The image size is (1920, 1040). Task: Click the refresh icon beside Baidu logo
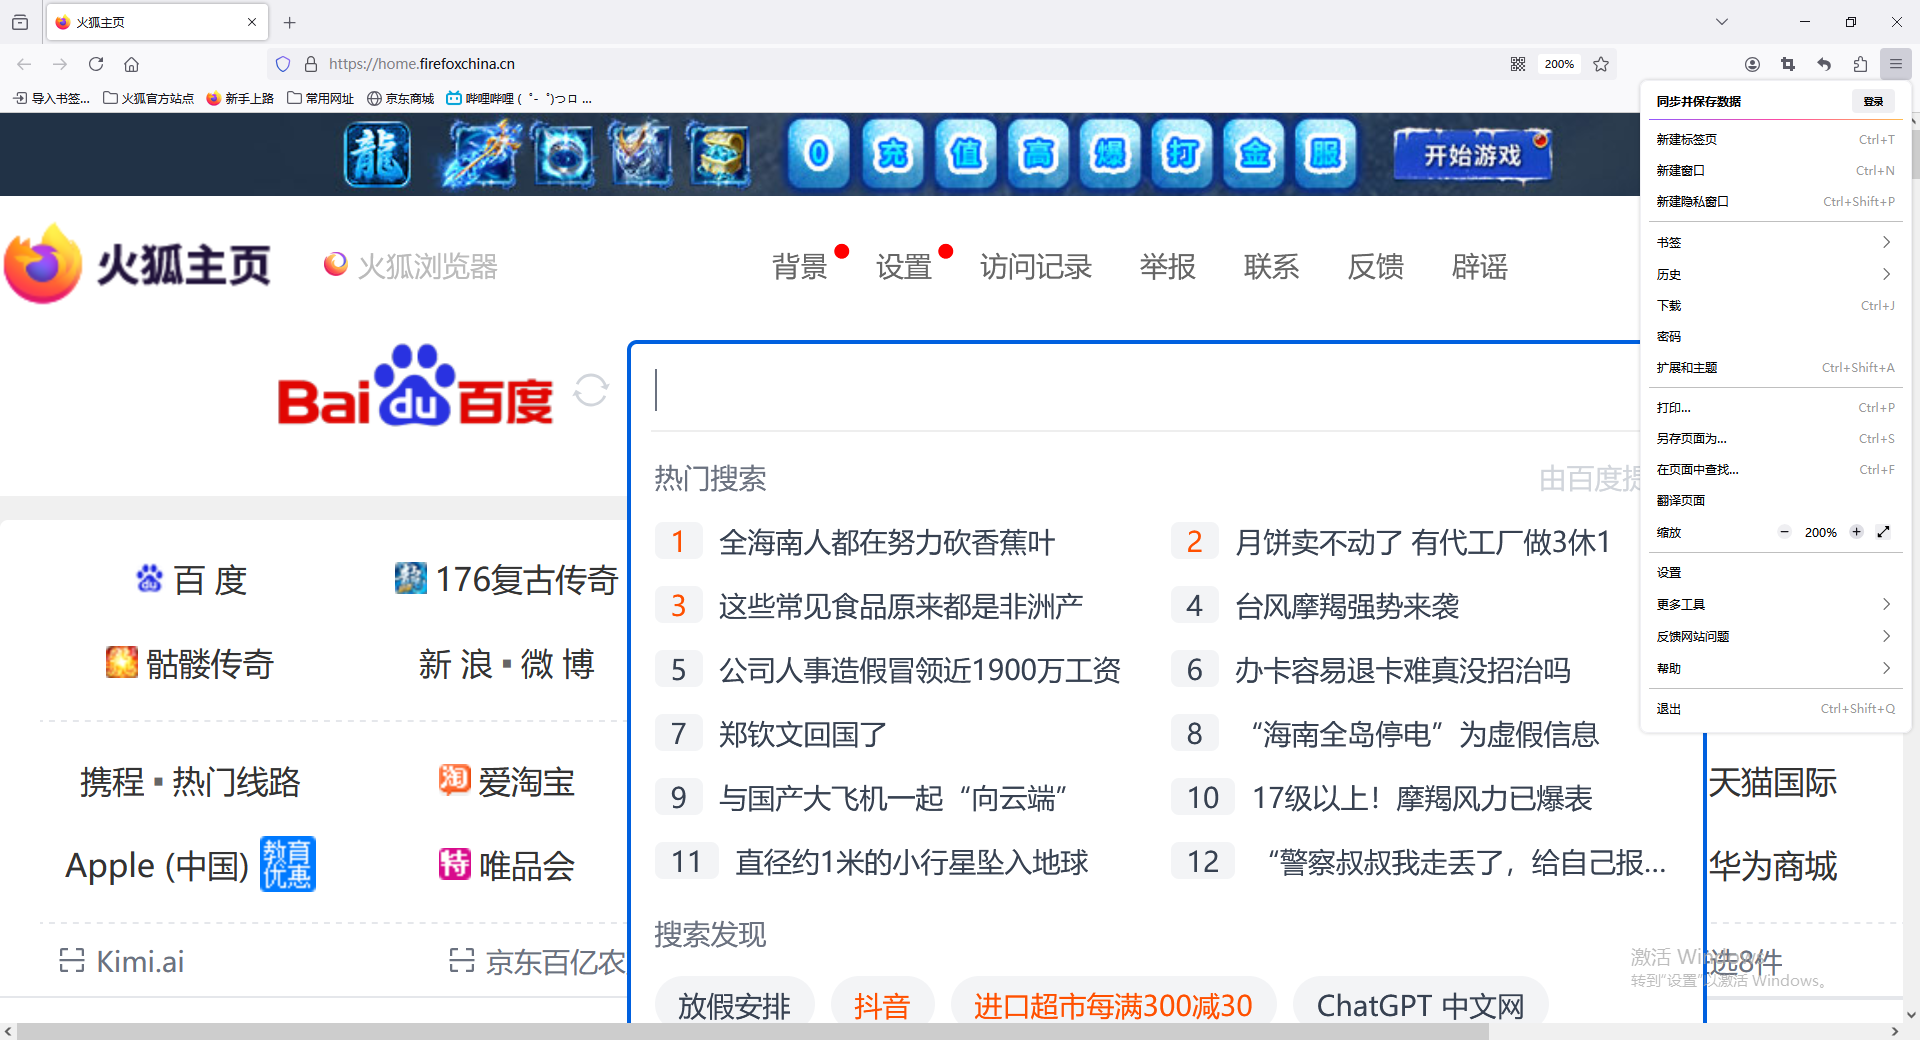tap(591, 390)
